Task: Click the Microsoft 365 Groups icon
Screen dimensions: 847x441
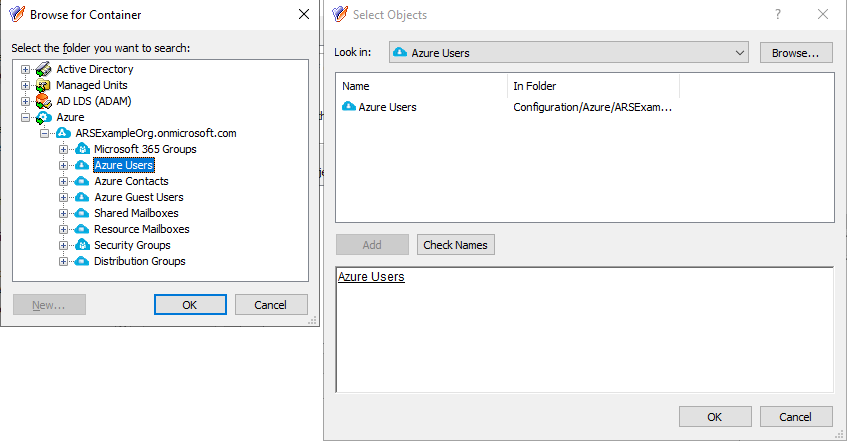Action: pyautogui.click(x=82, y=149)
